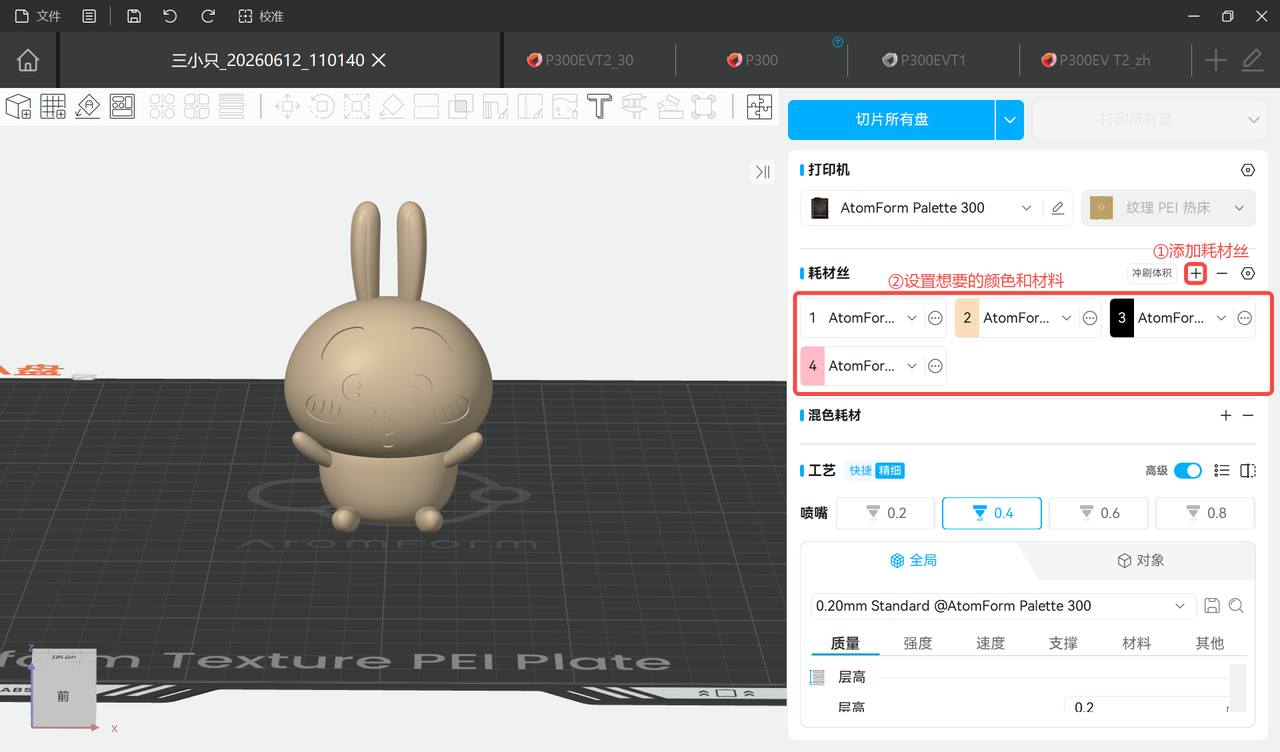The height and width of the screenshot is (752, 1280).
Task: Open the 校准 calibration menu
Action: [x=261, y=16]
